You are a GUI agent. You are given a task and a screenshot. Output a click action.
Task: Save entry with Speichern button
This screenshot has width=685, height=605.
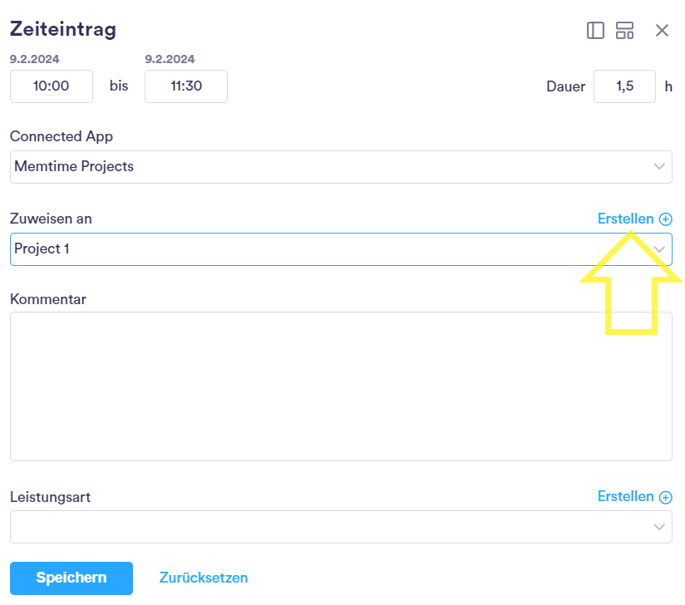71,578
